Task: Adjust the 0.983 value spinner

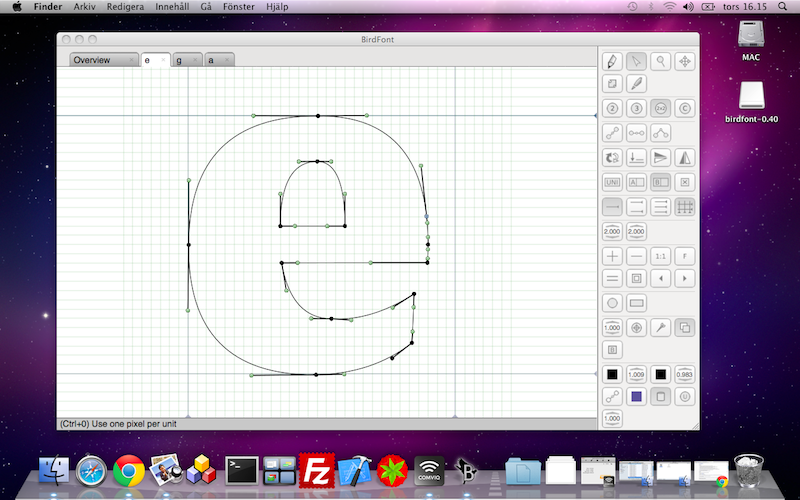Action: [685, 375]
